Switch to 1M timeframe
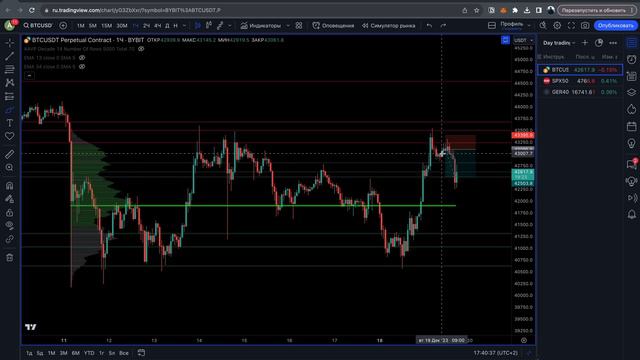Screen dimensions: 640x360 click(81, 25)
